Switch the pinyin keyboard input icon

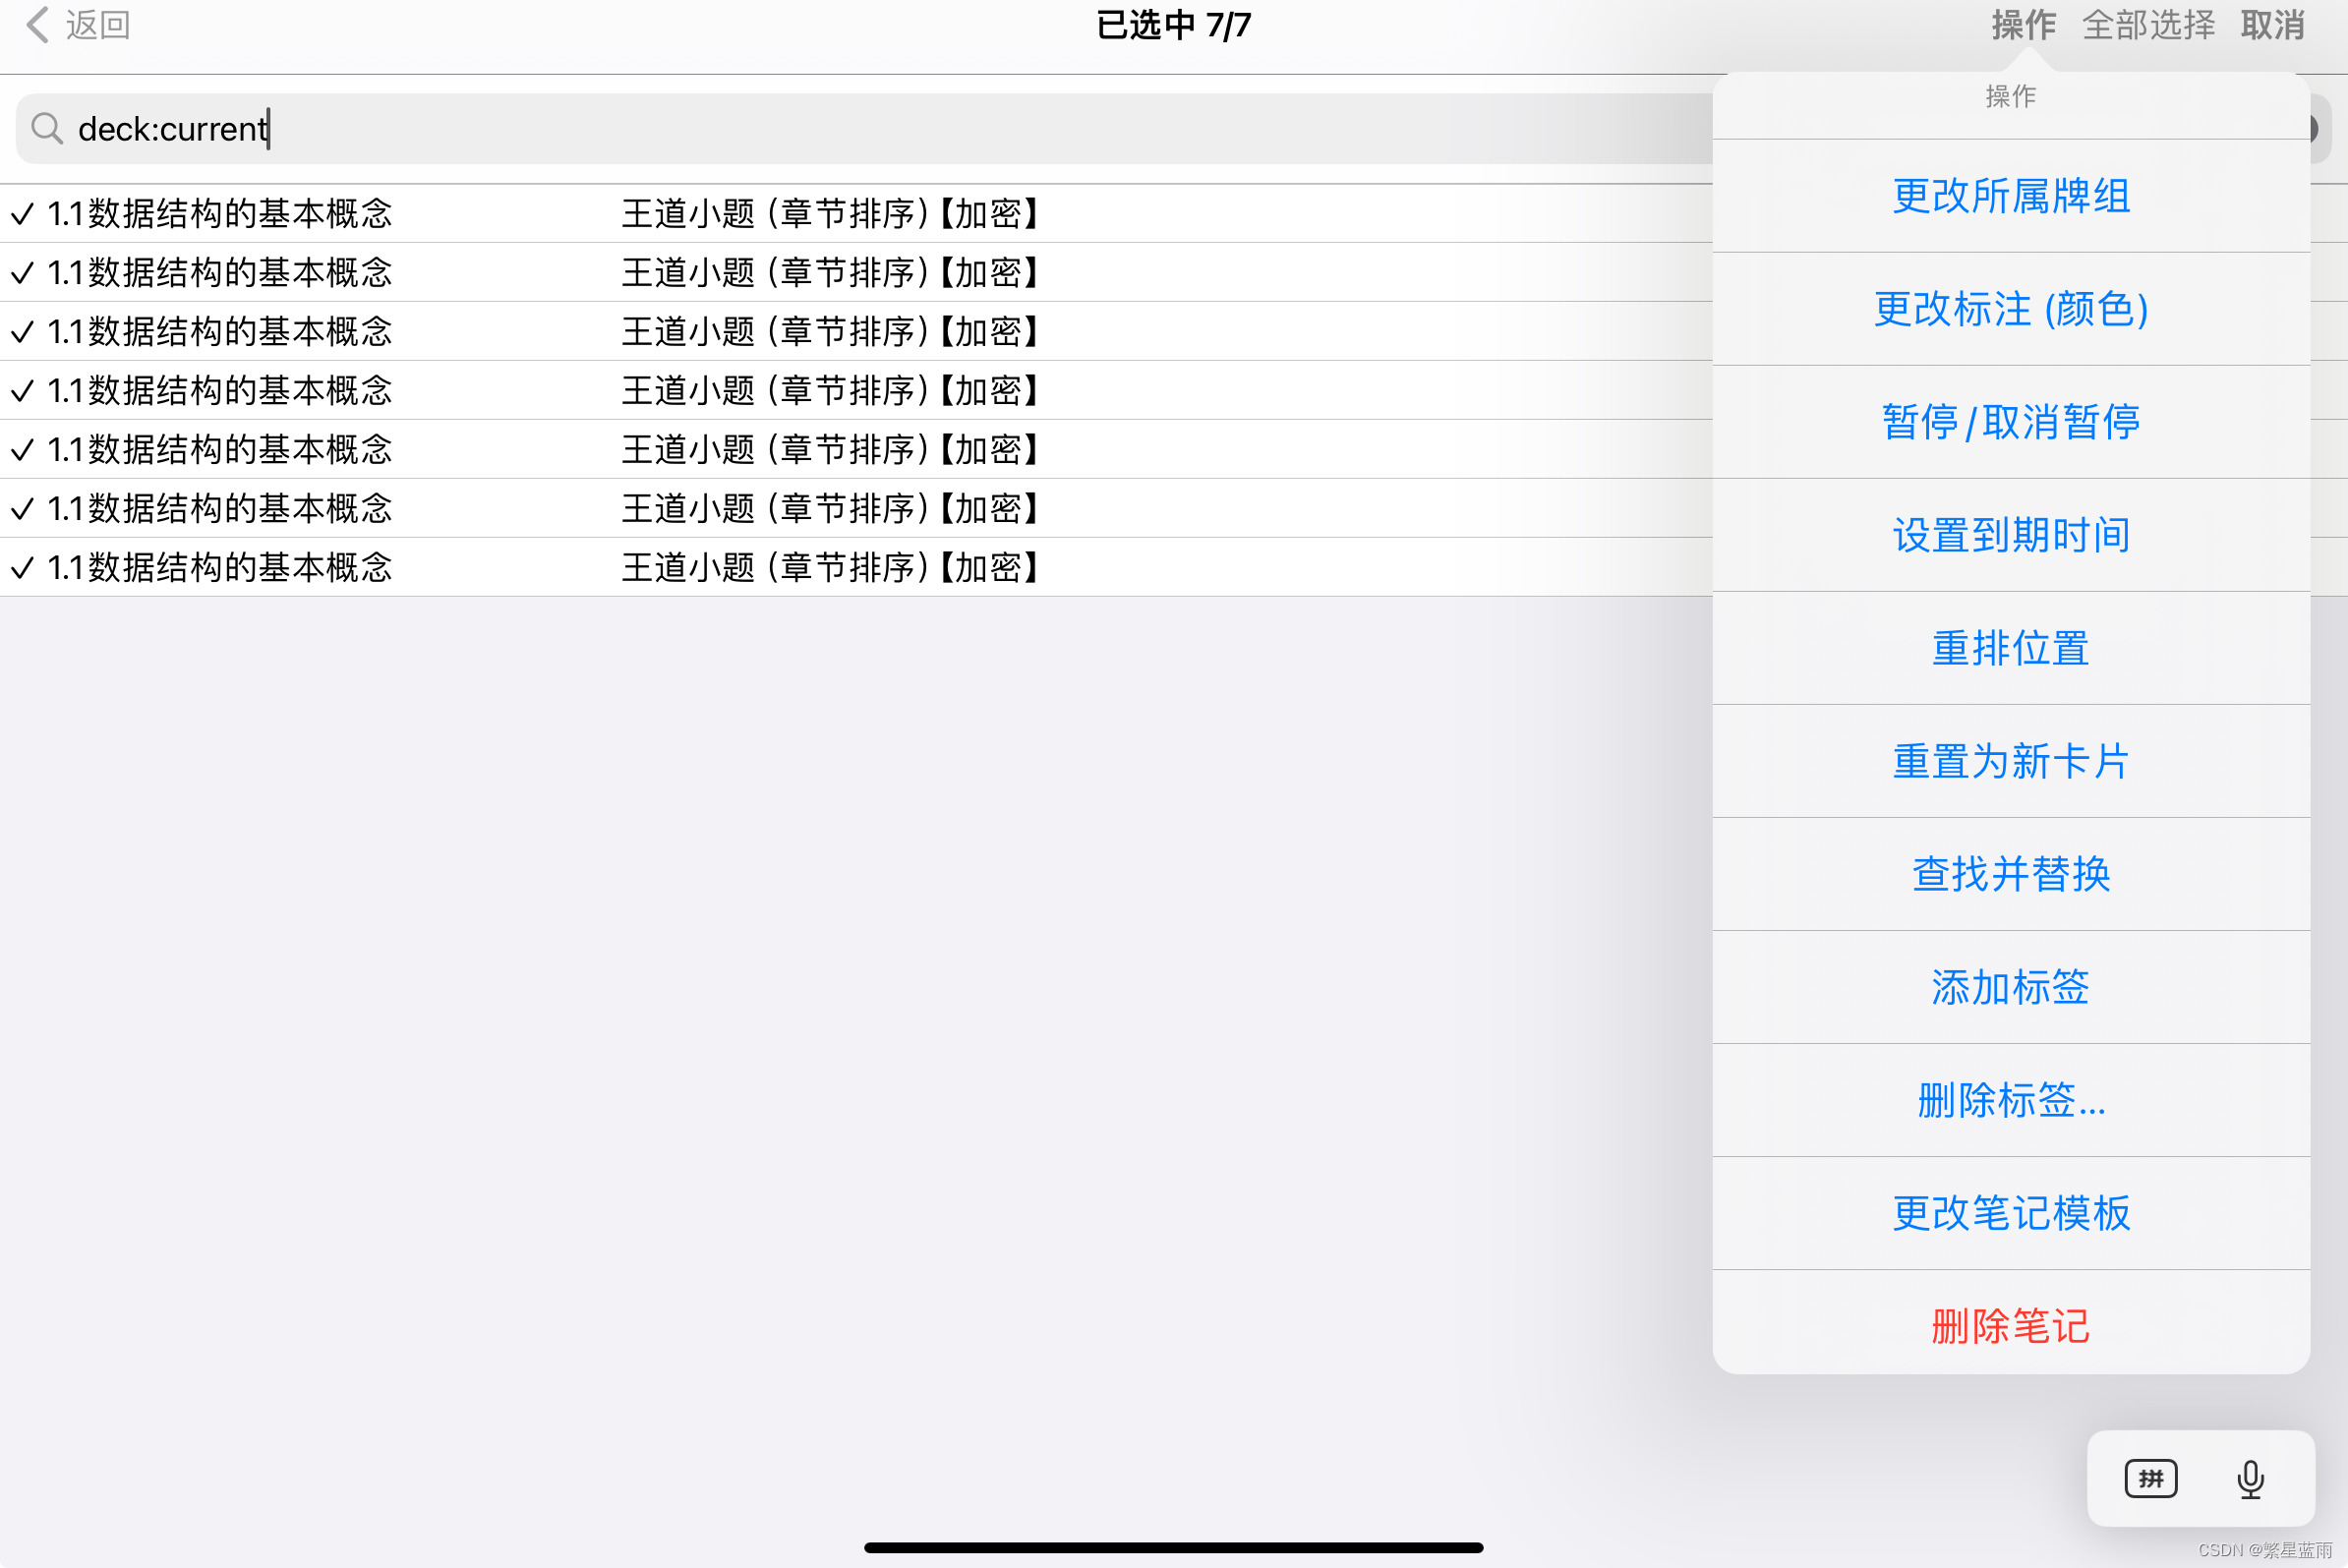2151,1479
